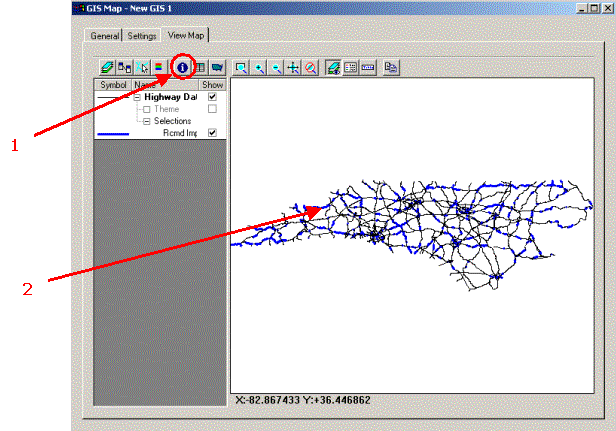Click the blue Rcmd Imp line symbol

coord(113,134)
